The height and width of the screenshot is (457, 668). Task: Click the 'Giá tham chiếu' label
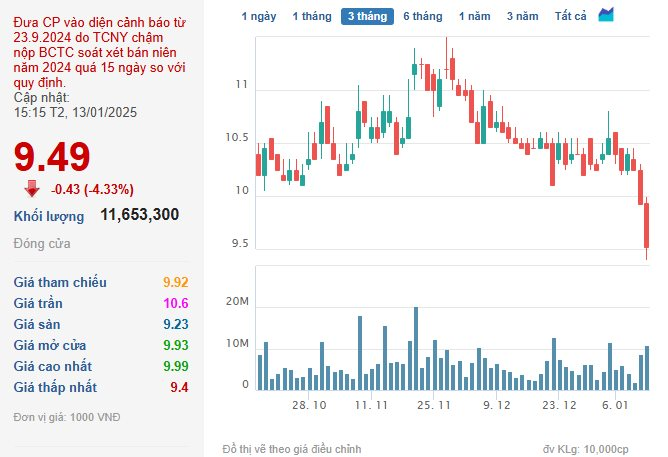click(60, 282)
